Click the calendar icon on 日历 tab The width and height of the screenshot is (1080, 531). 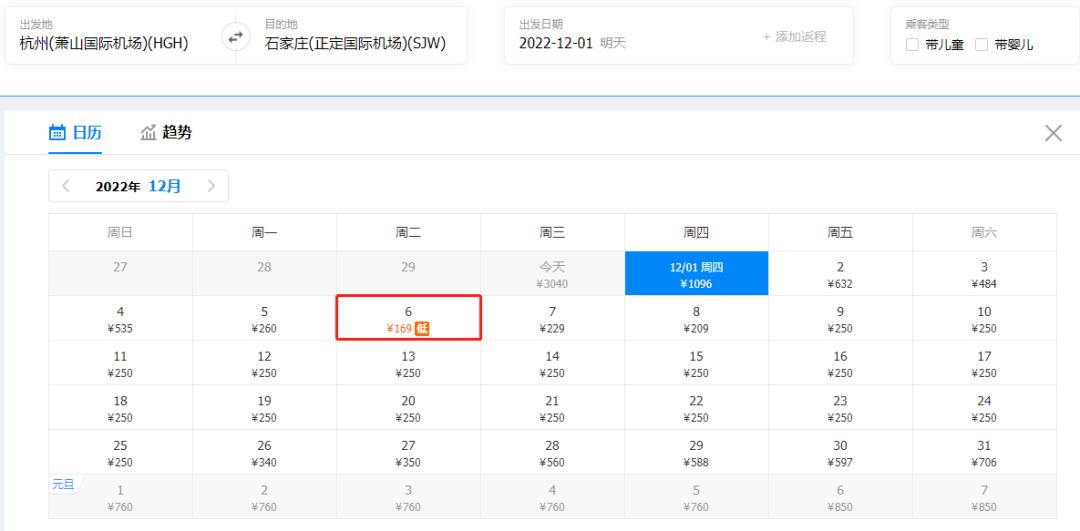(57, 132)
